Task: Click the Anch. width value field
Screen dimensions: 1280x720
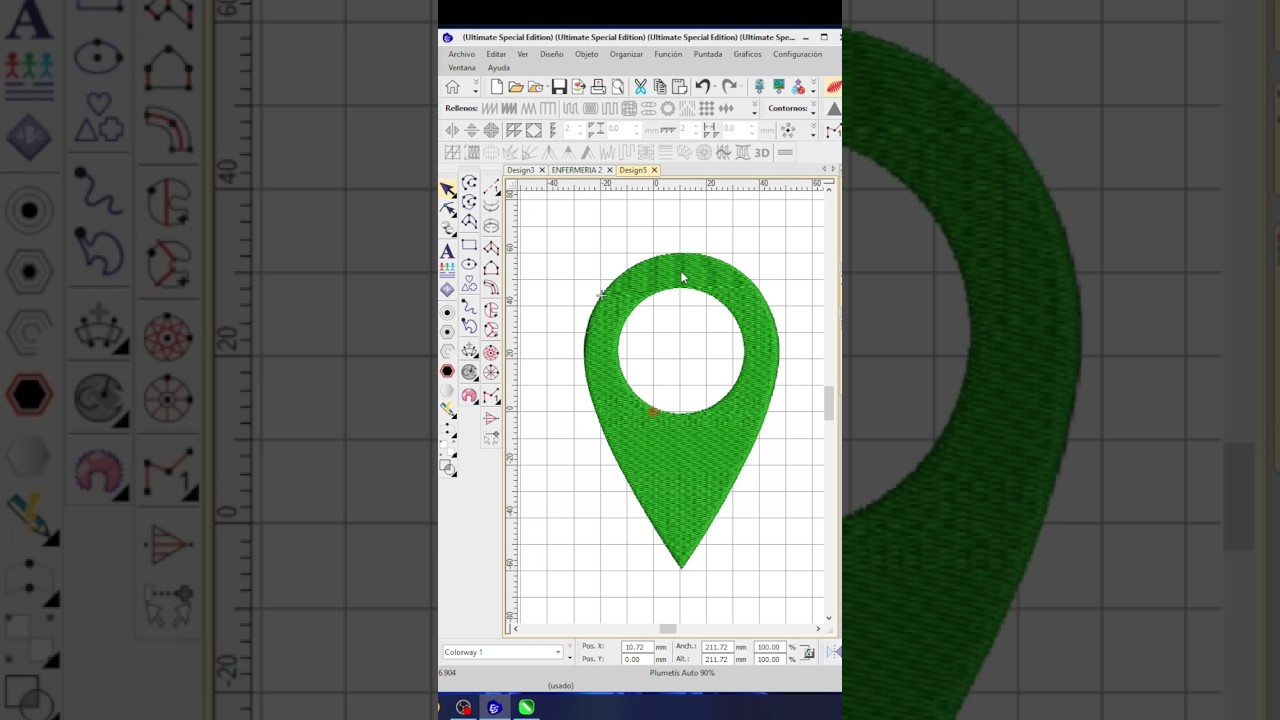Action: [717, 647]
